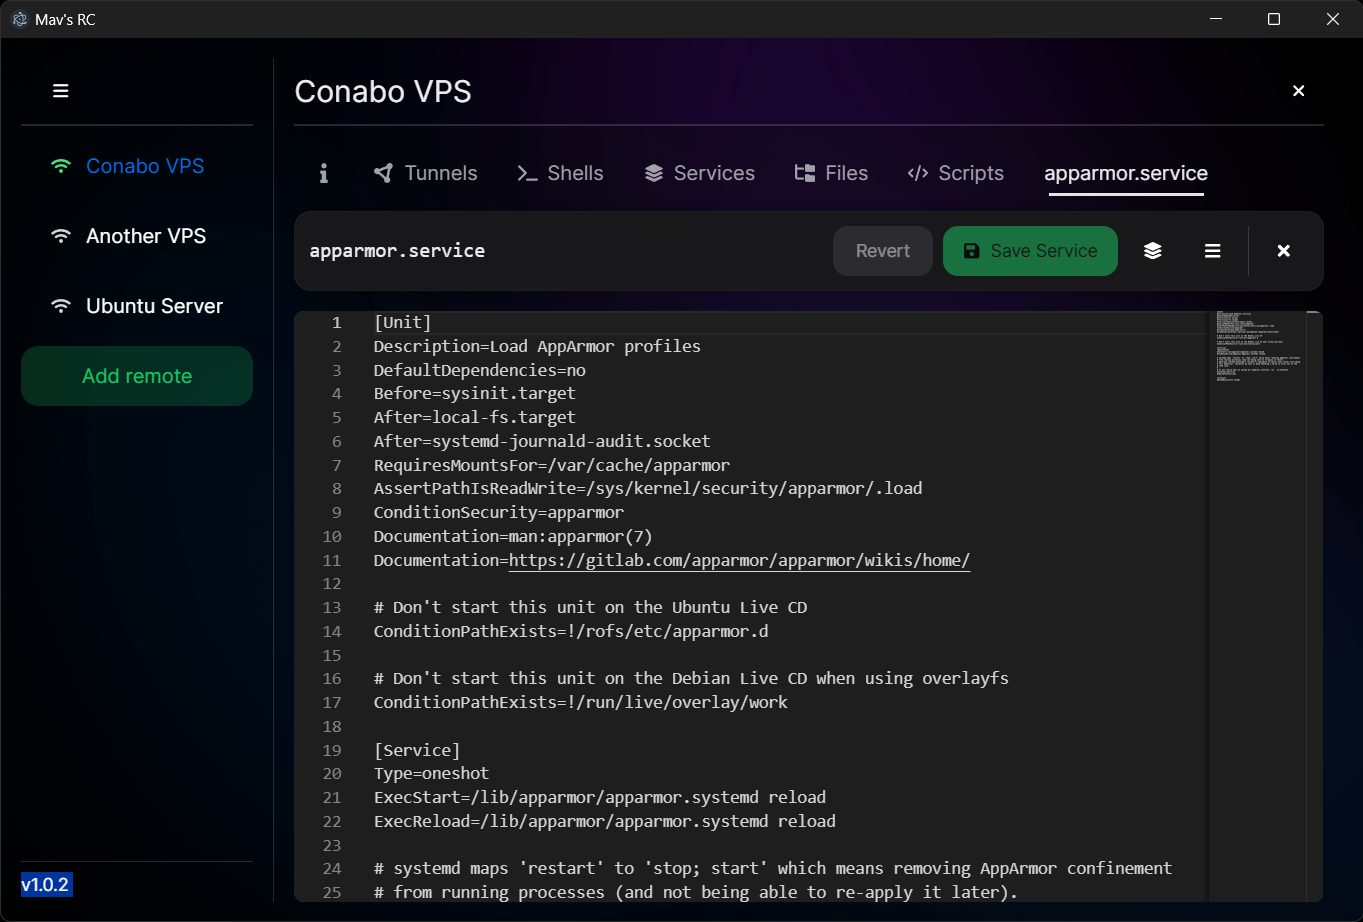
Task: Click the Add remote button
Action: tap(137, 376)
